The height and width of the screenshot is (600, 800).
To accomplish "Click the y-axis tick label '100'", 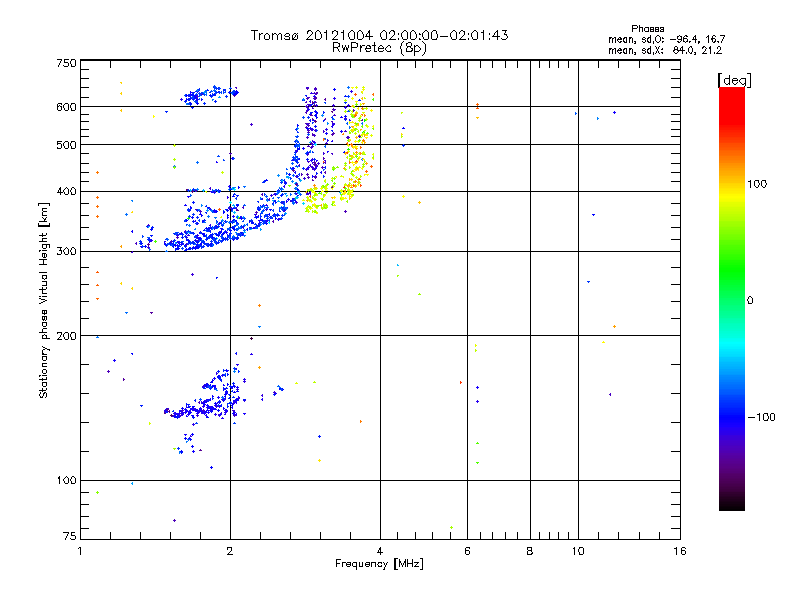I will [66, 480].
